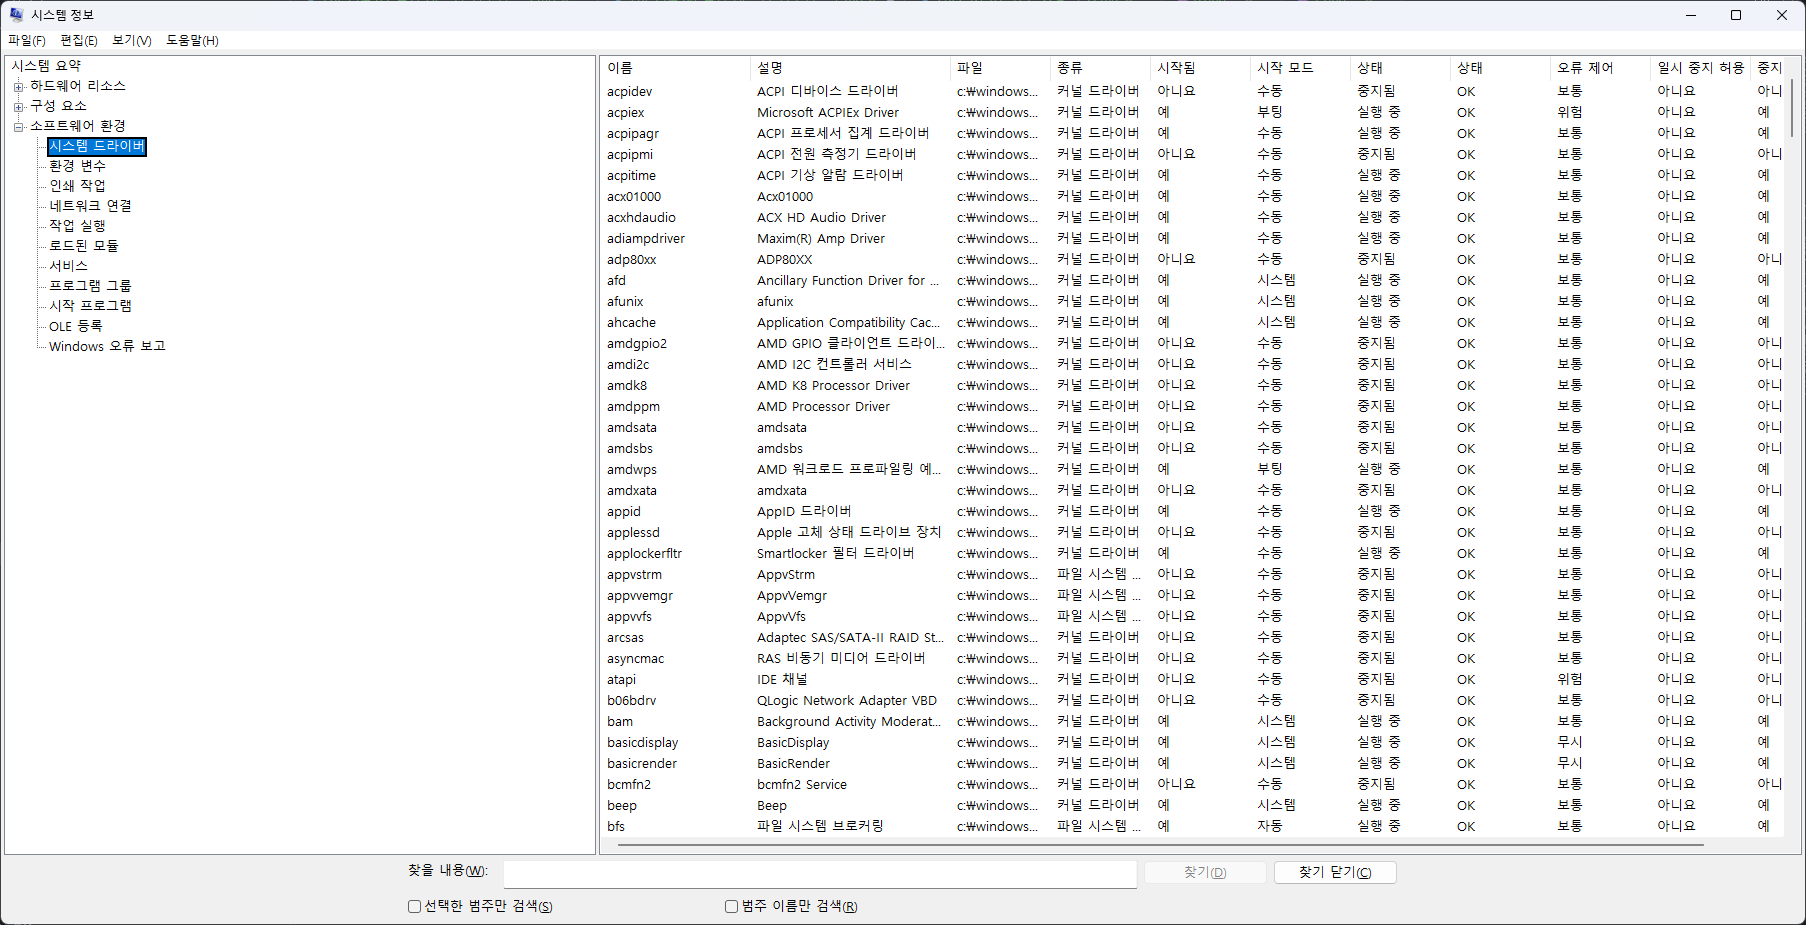Select the ahcache driver row
This screenshot has height=925, width=1806.
(x=1192, y=322)
